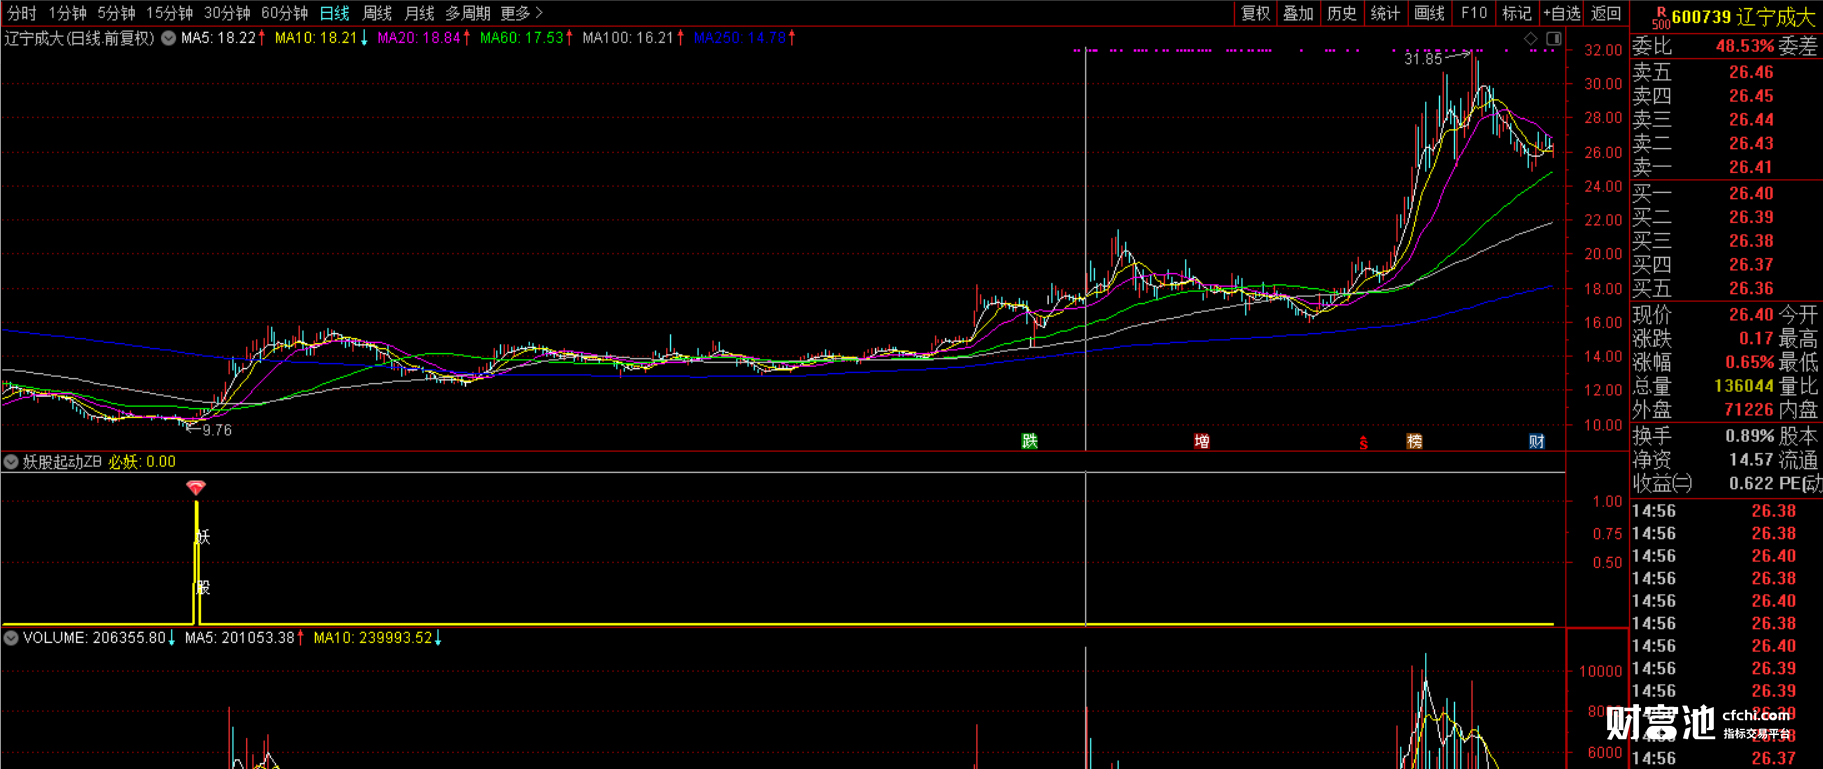
Task: Click the blue 财 event marker
Action: click(1537, 441)
